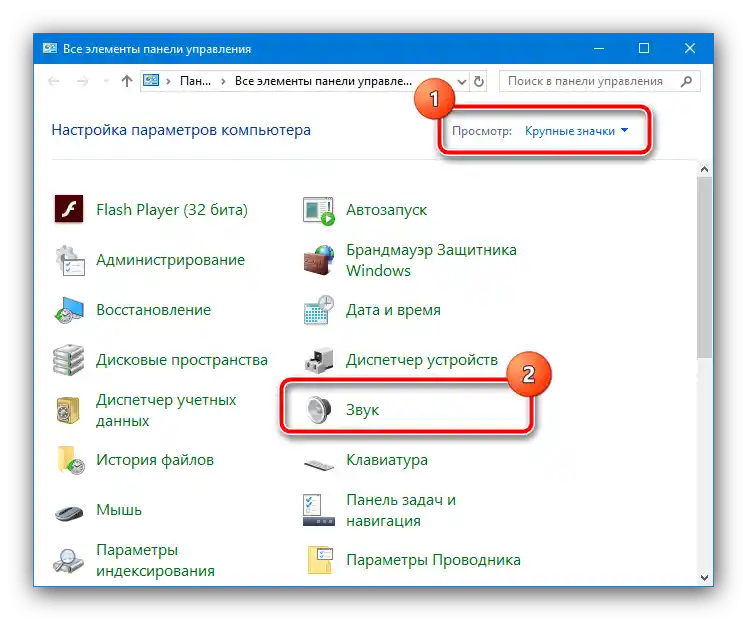
Task: Click the refresh button in address bar
Action: pyautogui.click(x=479, y=81)
